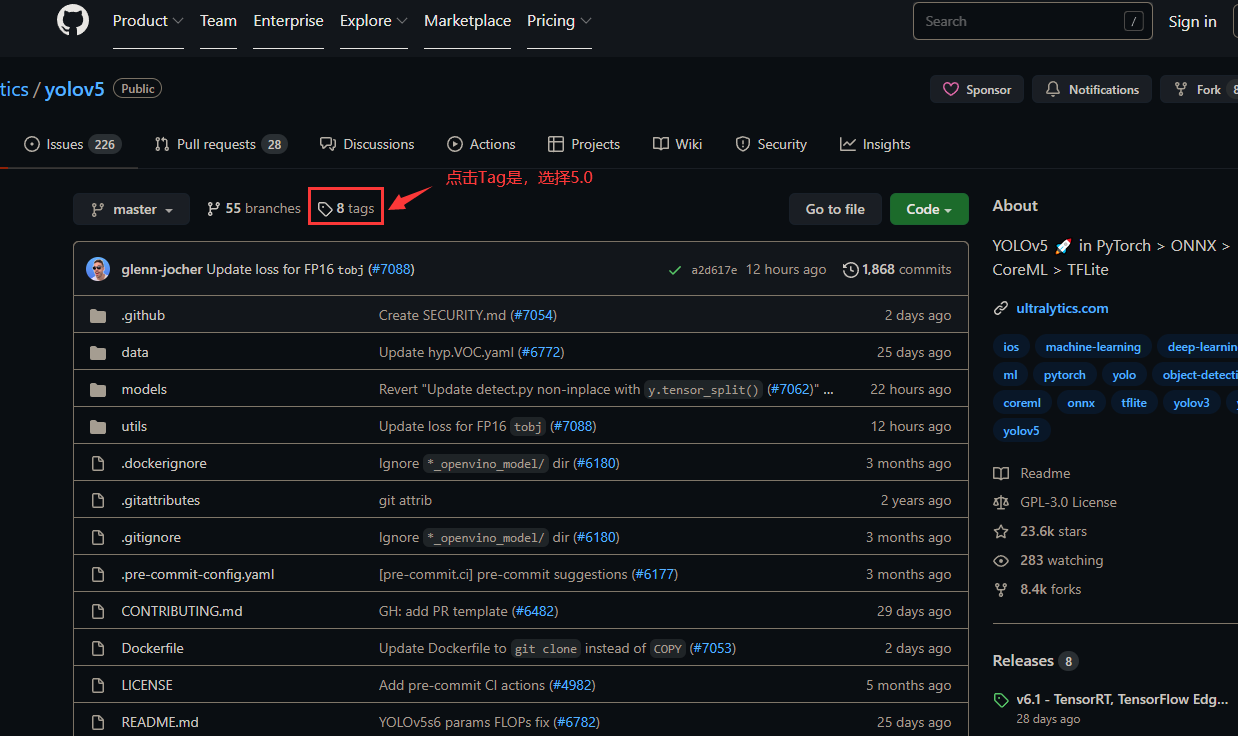This screenshot has width=1238, height=736.
Task: Click glenn-jocher's avatar thumbnail
Action: coord(98,269)
